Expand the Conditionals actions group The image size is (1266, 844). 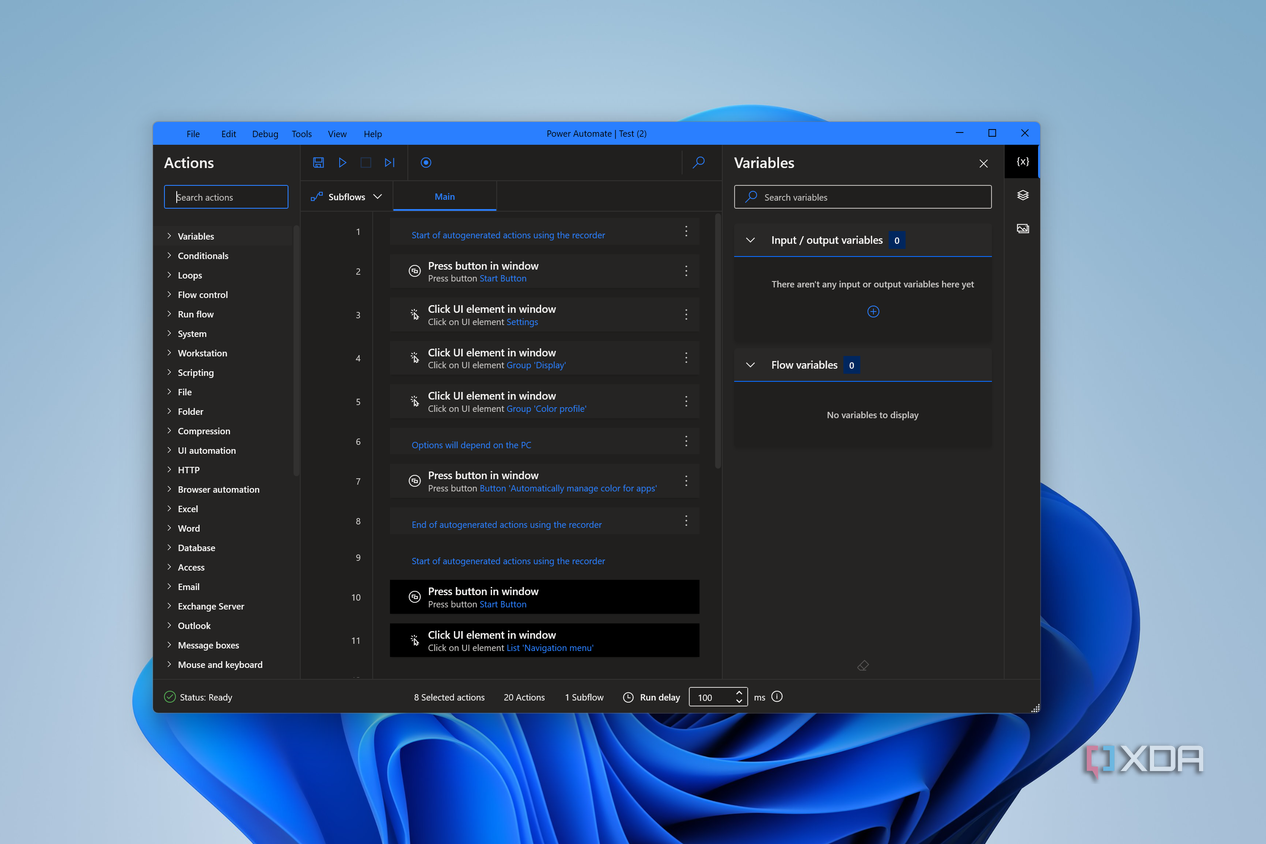tap(169, 256)
